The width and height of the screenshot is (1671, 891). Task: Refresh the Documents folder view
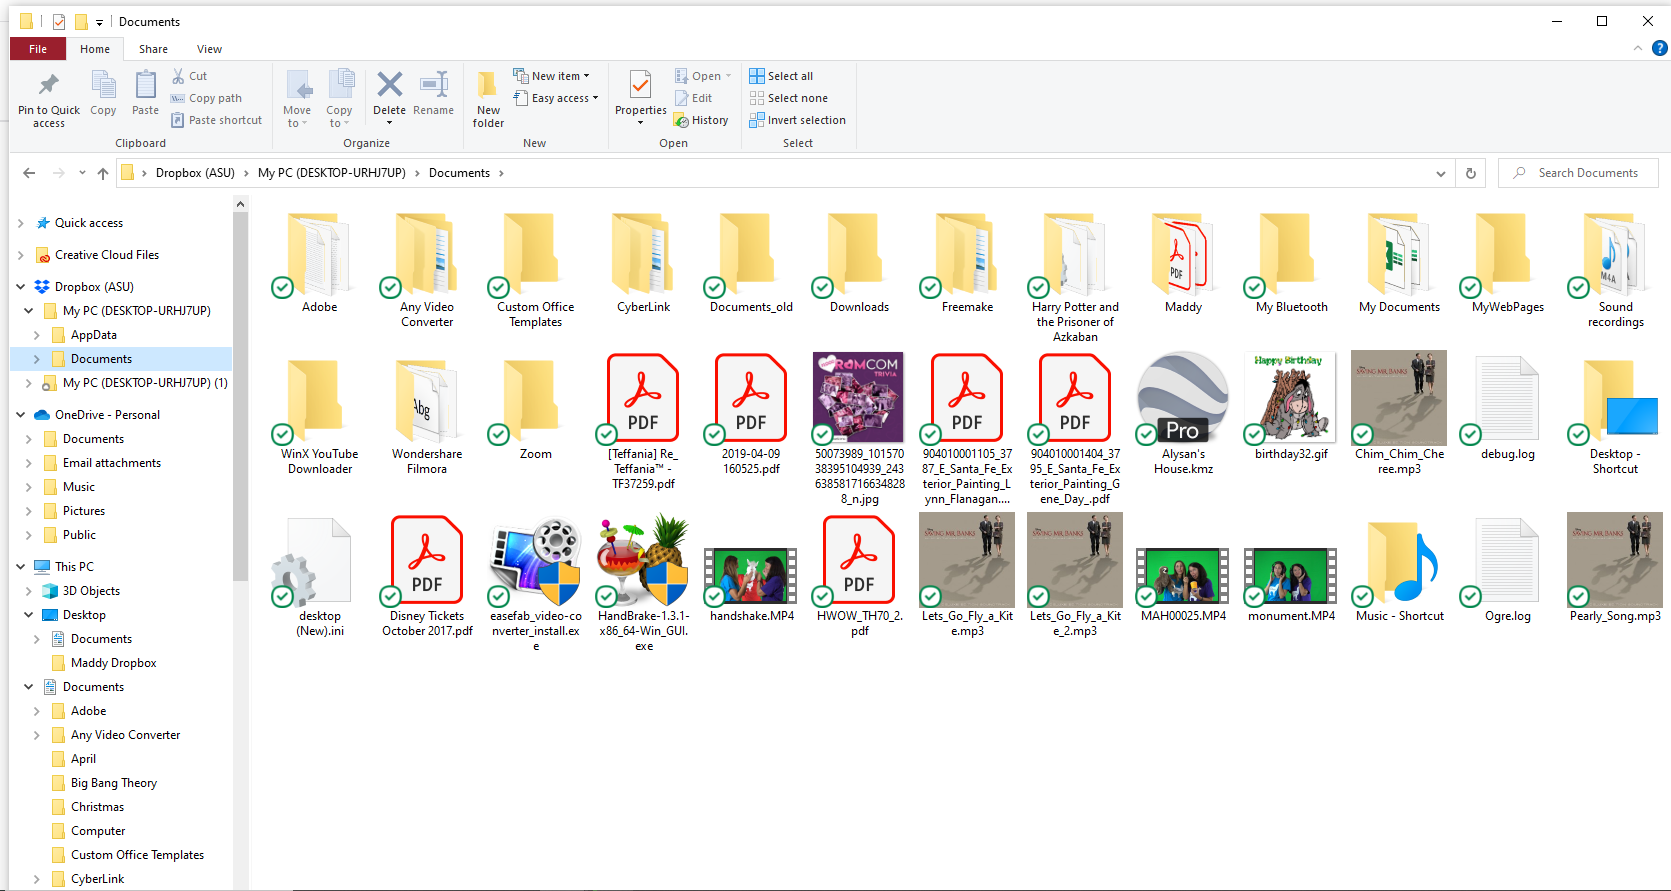click(x=1470, y=173)
